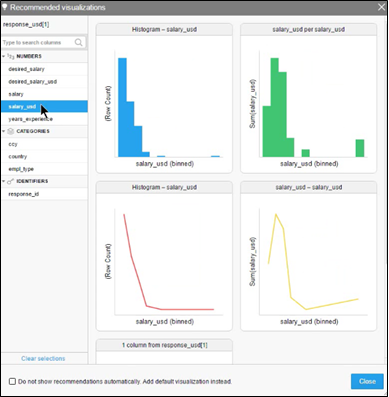Click the Close button
Viewport: 389px width, 397px height.
[x=367, y=381]
